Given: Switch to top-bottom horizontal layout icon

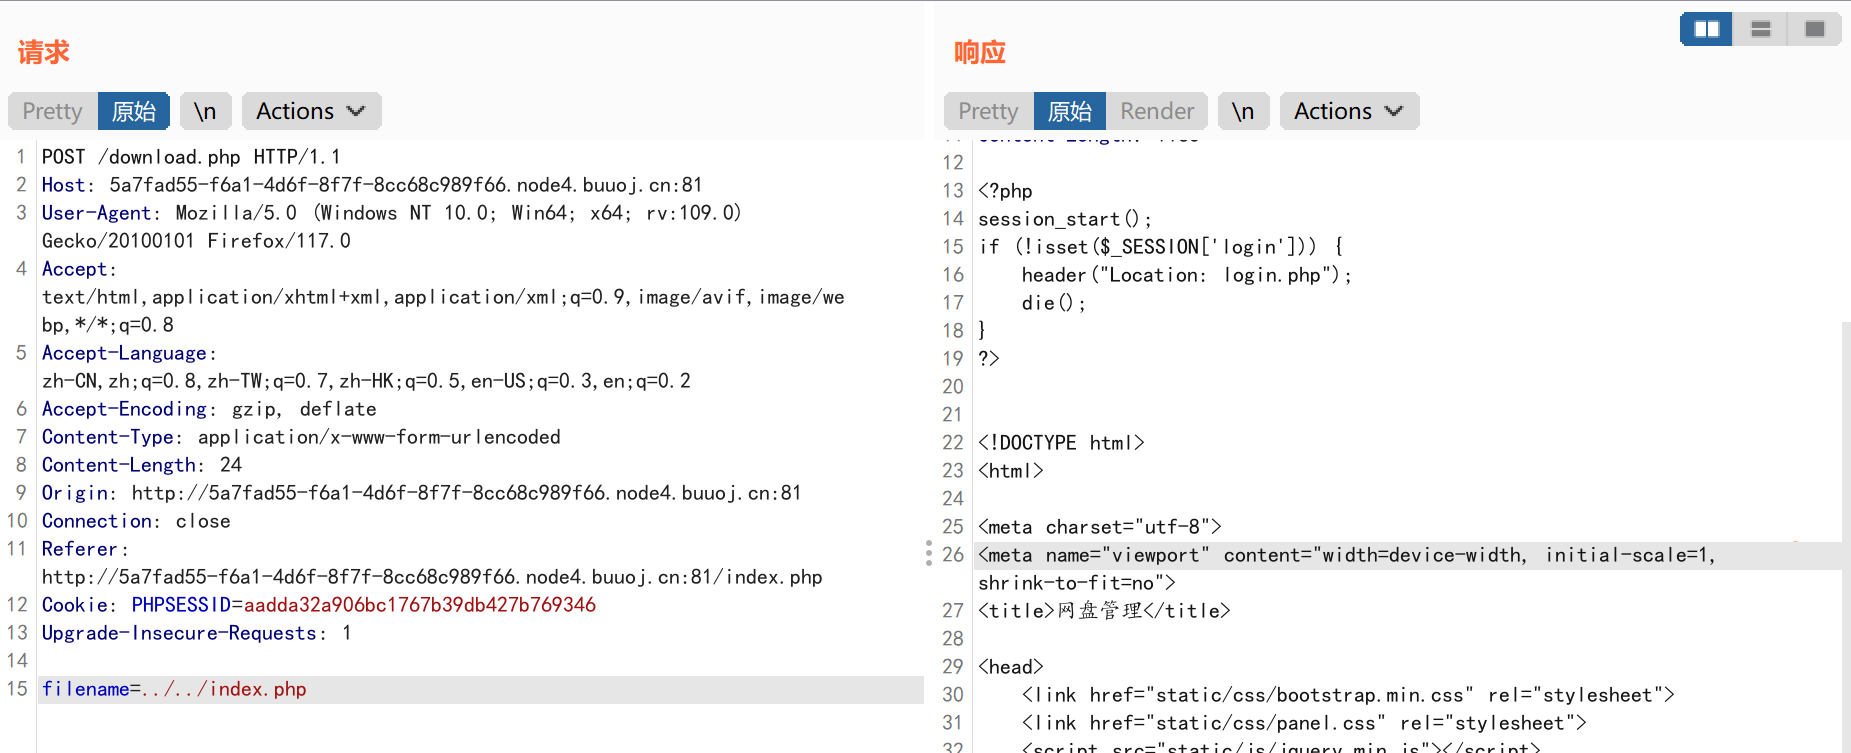Looking at the screenshot, I should point(1761,29).
